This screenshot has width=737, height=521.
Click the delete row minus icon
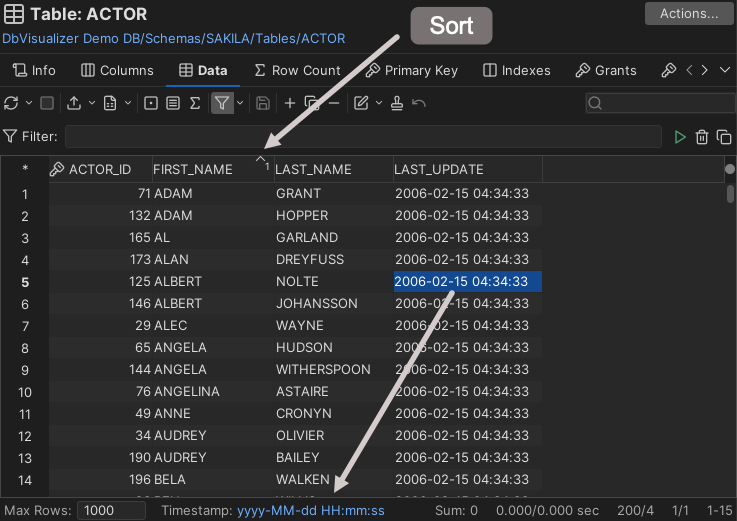click(334, 103)
